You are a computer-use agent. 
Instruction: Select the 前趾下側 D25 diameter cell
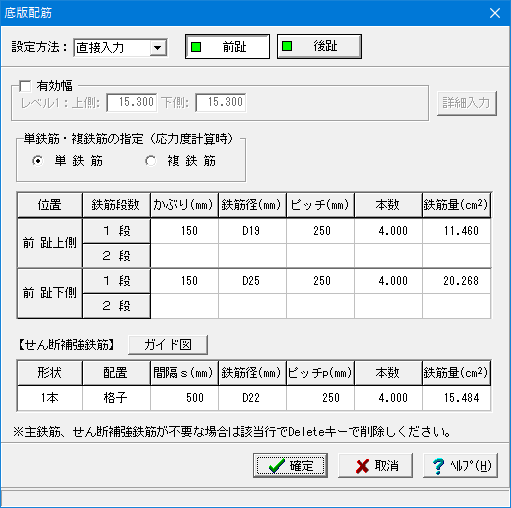pos(252,281)
